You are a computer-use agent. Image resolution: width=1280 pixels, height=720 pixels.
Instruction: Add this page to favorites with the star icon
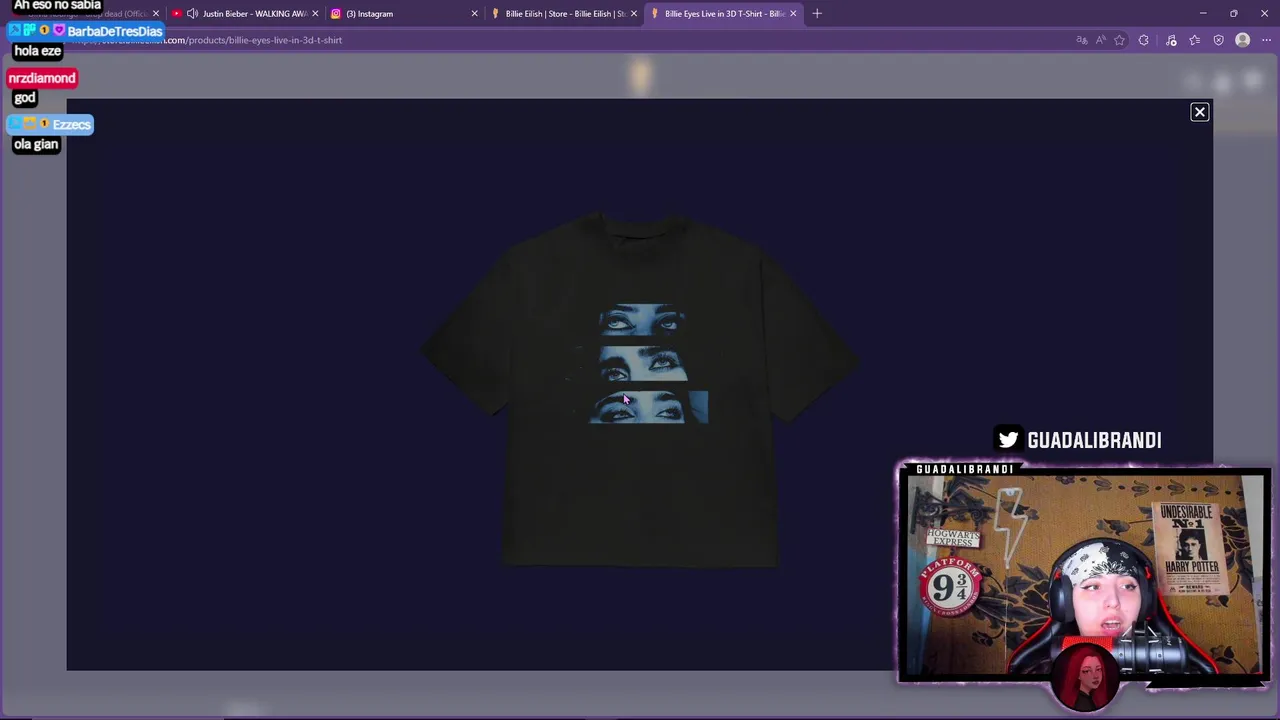[1119, 40]
